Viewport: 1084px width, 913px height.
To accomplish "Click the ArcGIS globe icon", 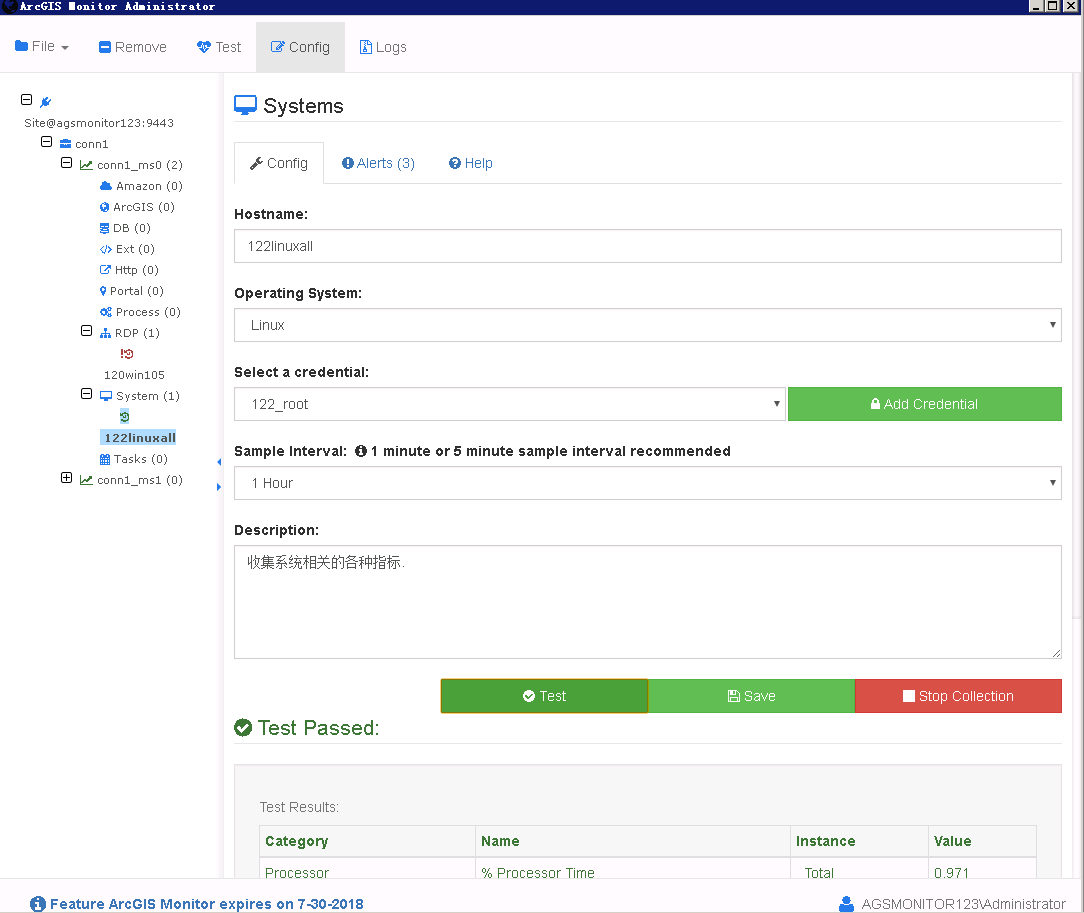I will point(104,207).
